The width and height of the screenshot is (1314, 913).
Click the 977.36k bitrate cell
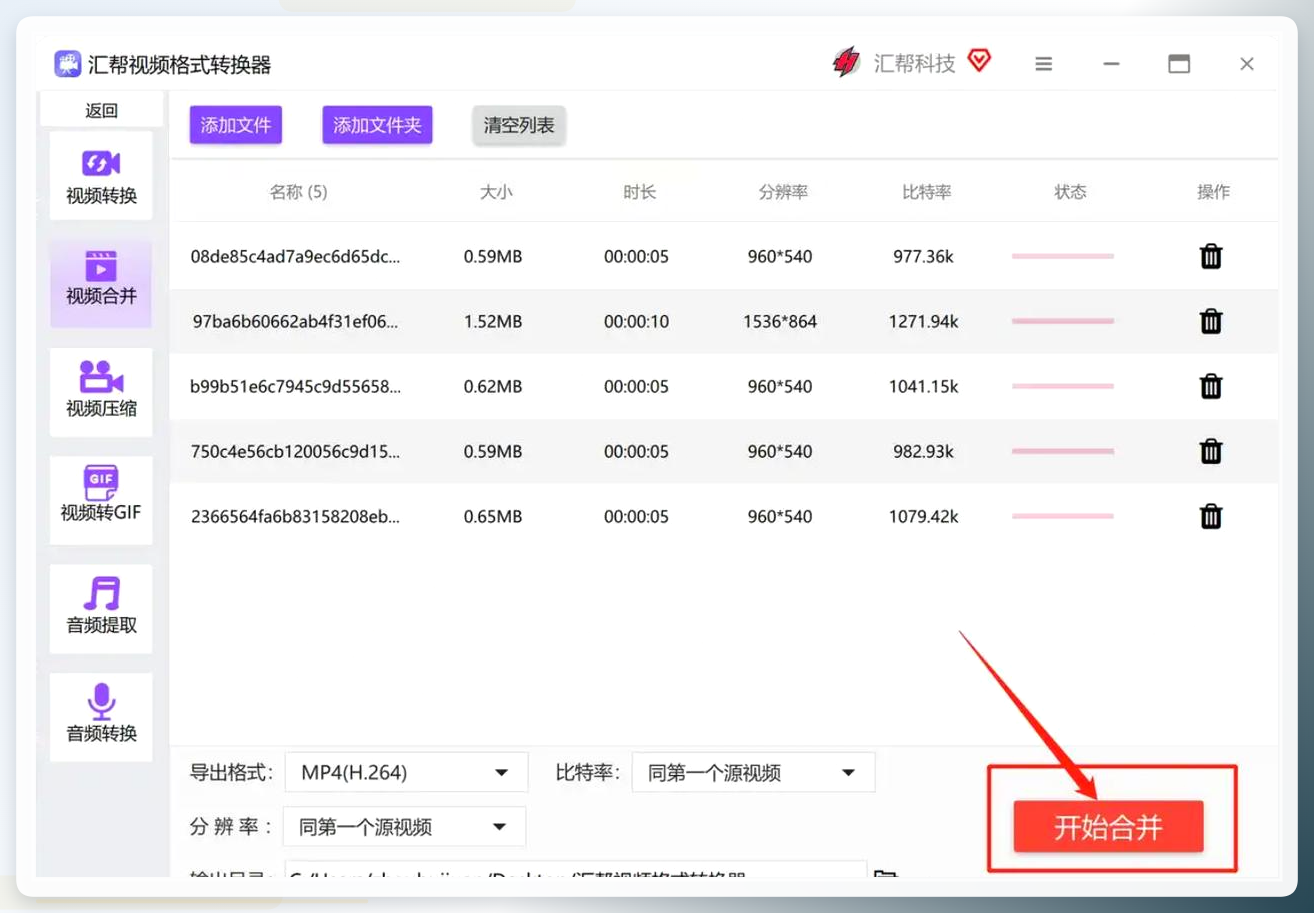click(x=923, y=257)
